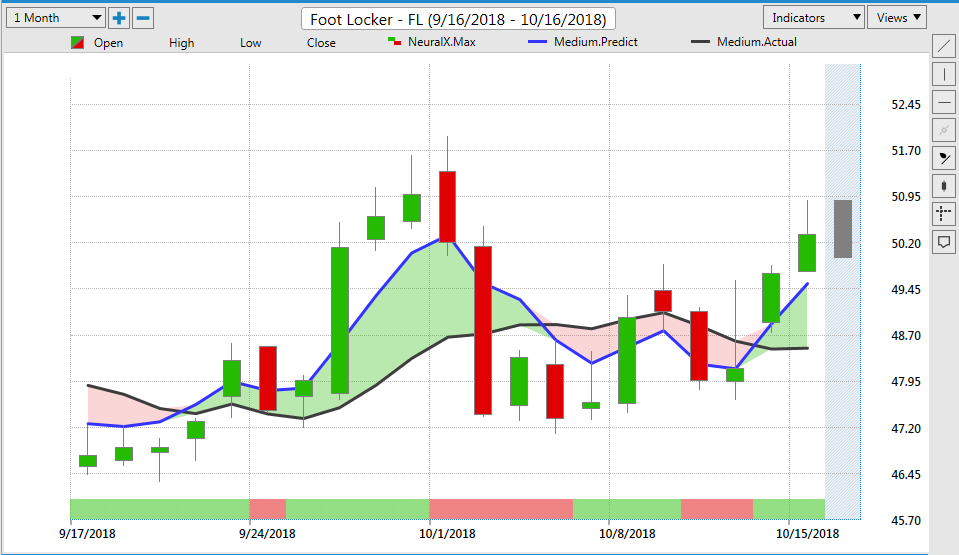
Task: Select the trend line drawing tool
Action: [x=944, y=46]
